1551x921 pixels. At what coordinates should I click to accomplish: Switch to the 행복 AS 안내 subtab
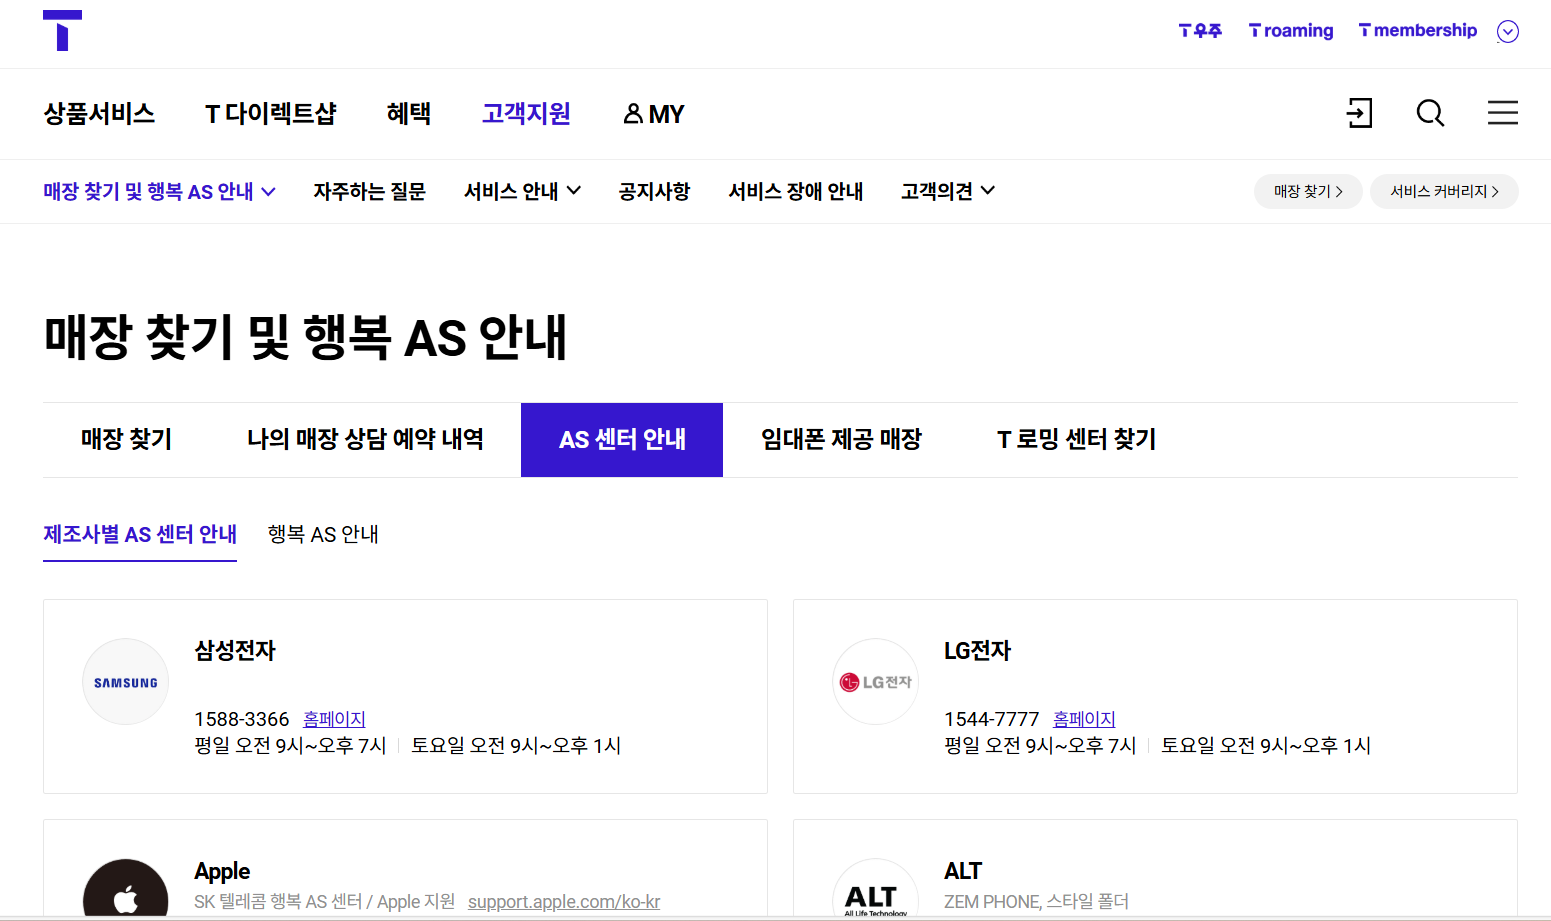click(322, 534)
